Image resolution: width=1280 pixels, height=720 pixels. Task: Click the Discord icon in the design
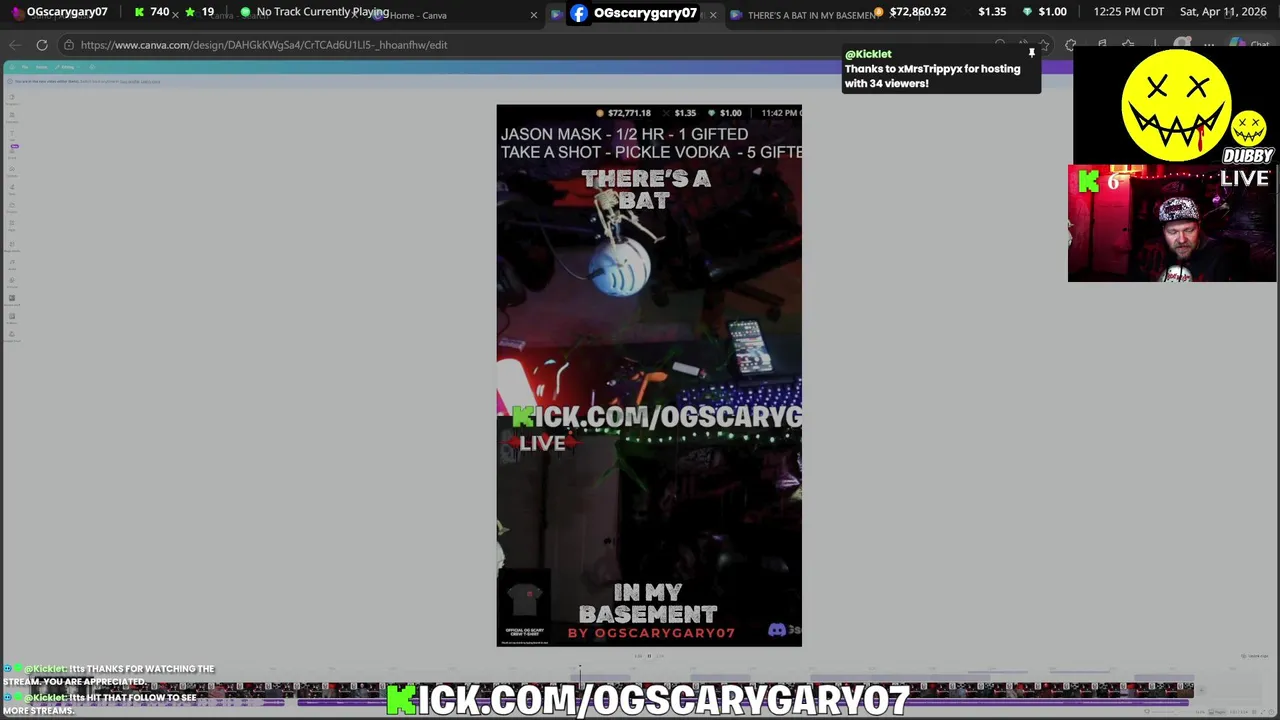[777, 630]
